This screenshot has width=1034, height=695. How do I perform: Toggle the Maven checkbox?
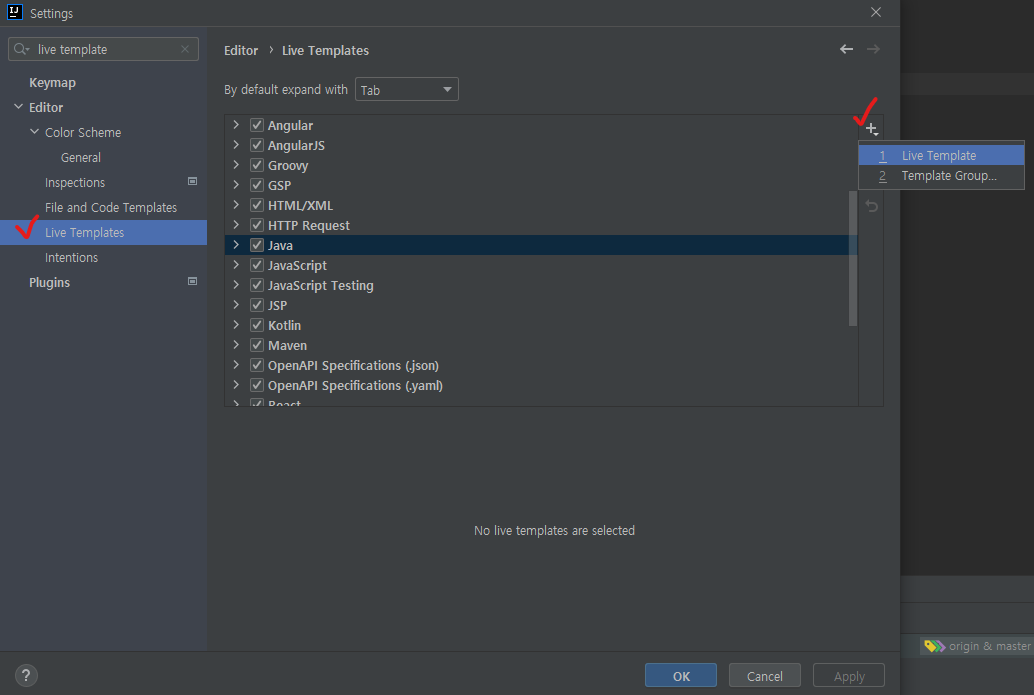pyautogui.click(x=257, y=345)
